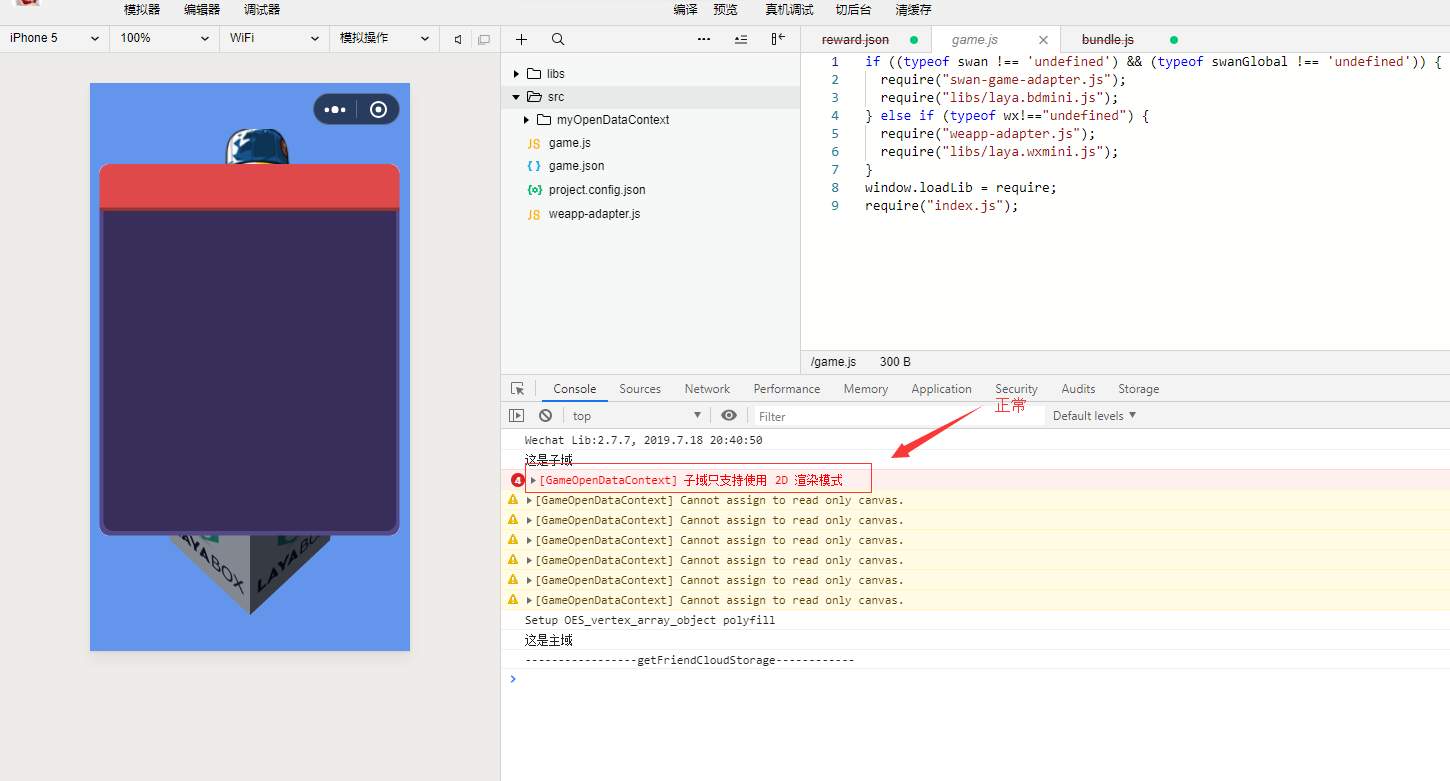Screen dimensions: 1450x781
Task: Click the /game.js path in status bar
Action: [833, 362]
